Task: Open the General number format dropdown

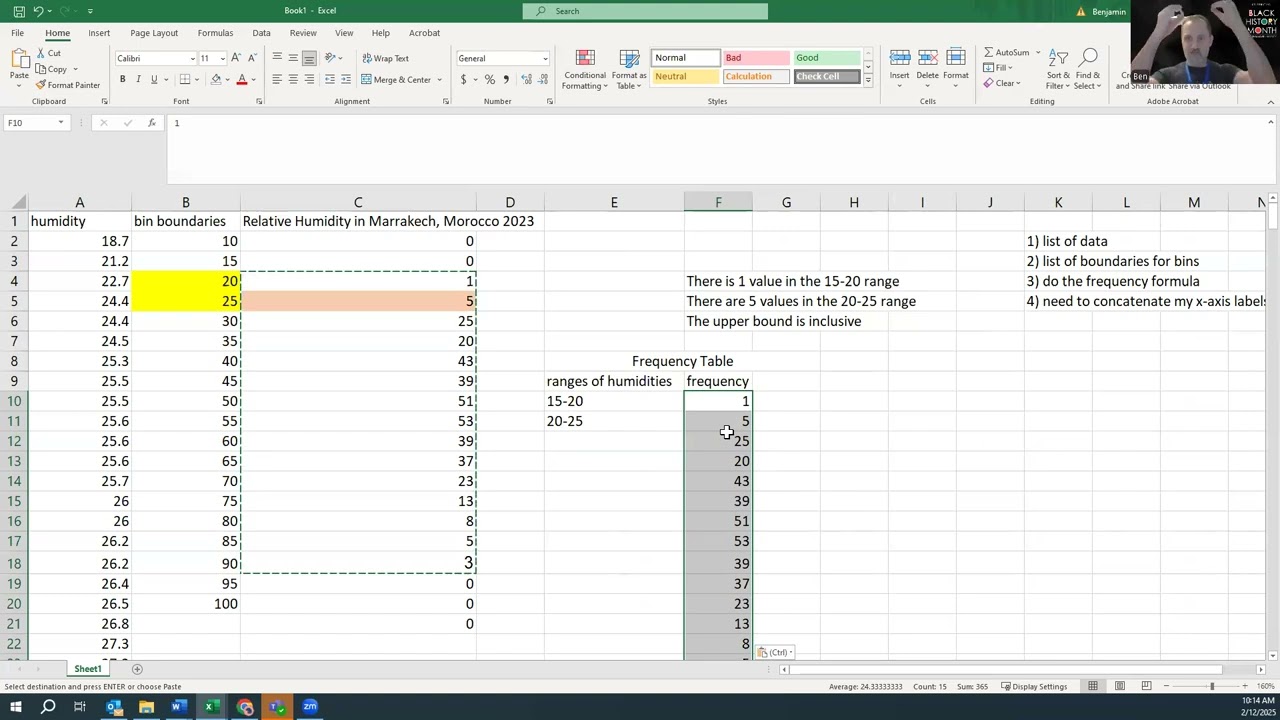Action: pyautogui.click(x=545, y=58)
